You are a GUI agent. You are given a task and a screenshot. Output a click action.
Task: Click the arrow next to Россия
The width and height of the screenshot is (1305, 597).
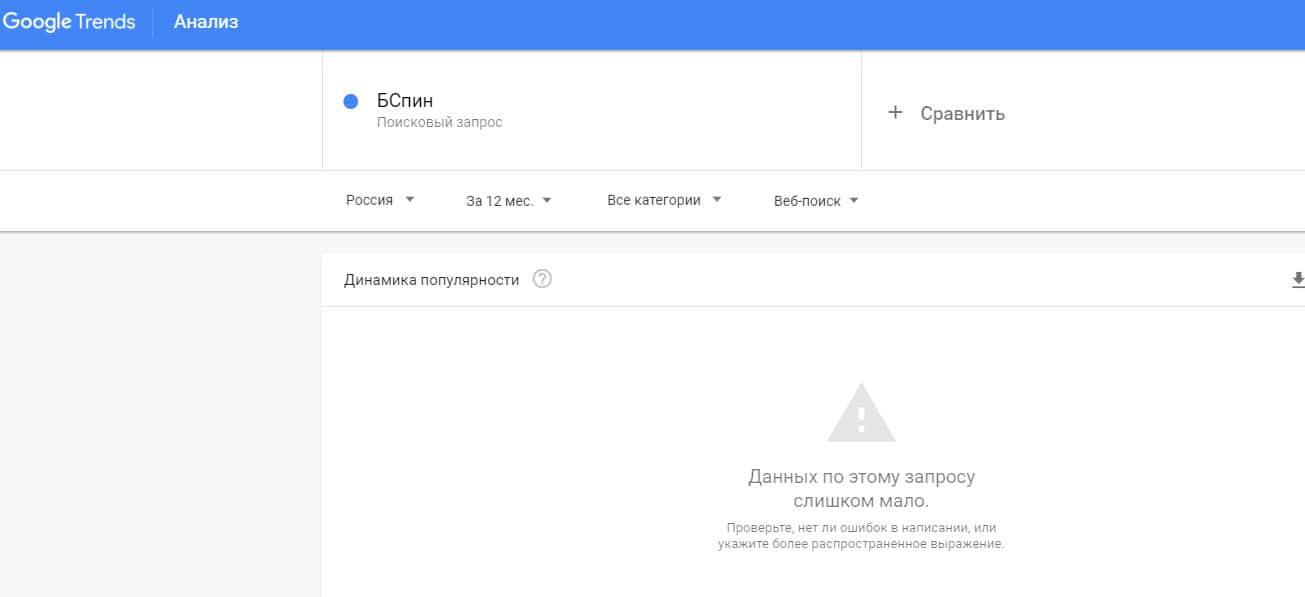[x=410, y=200]
